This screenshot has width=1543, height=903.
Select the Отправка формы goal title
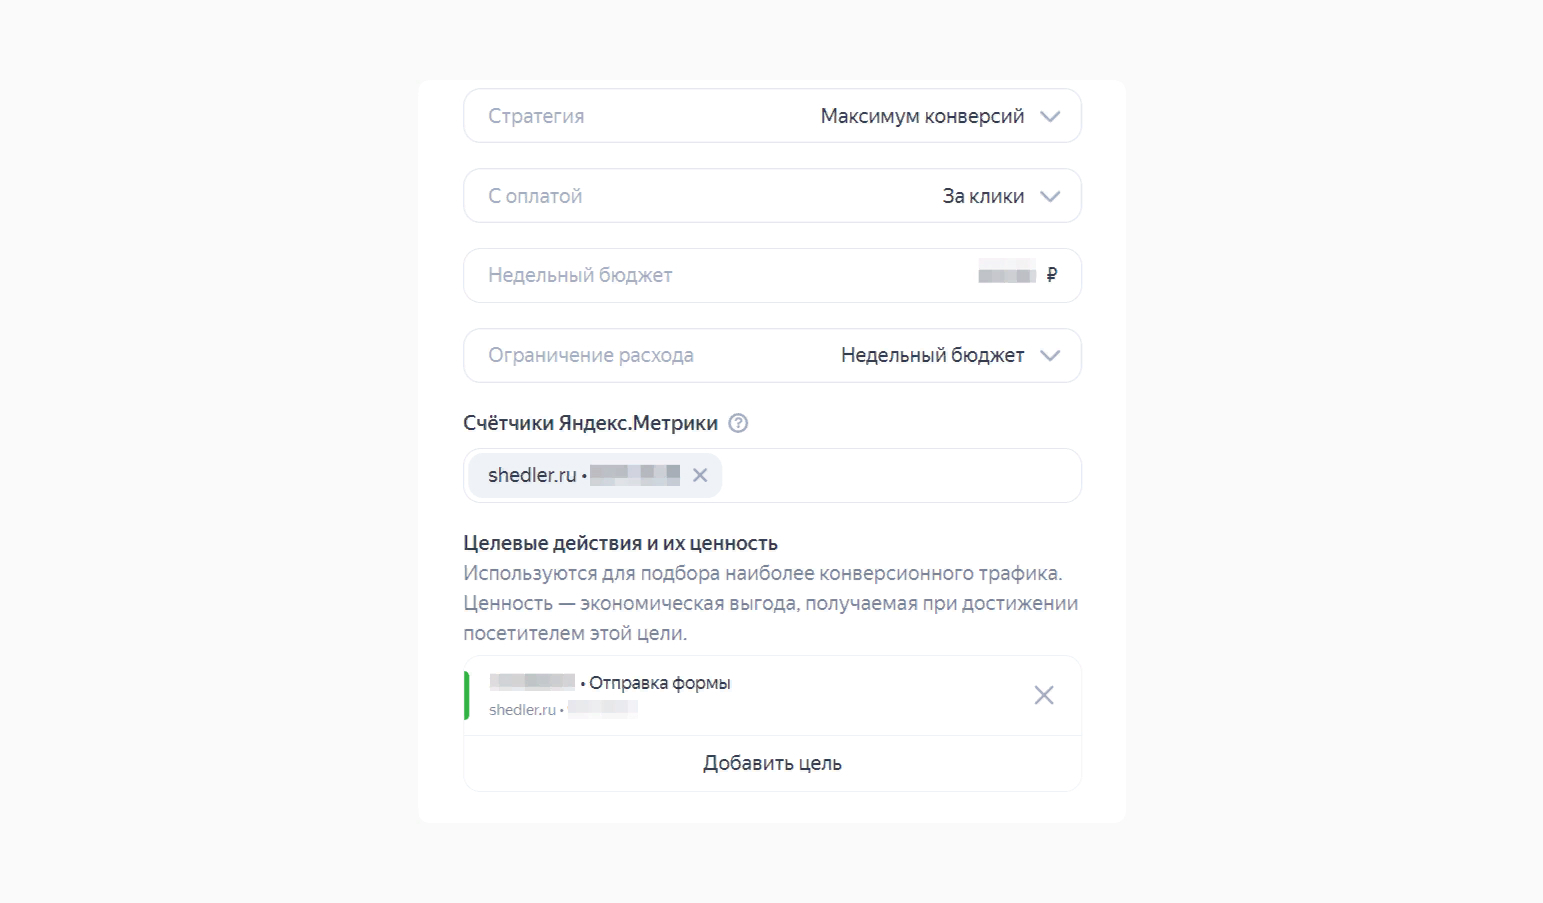660,683
